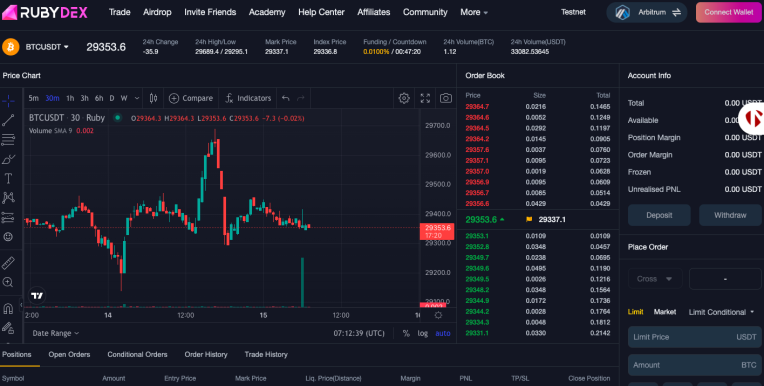
Task: Expand more timeframe options chevron
Action: 137,98
